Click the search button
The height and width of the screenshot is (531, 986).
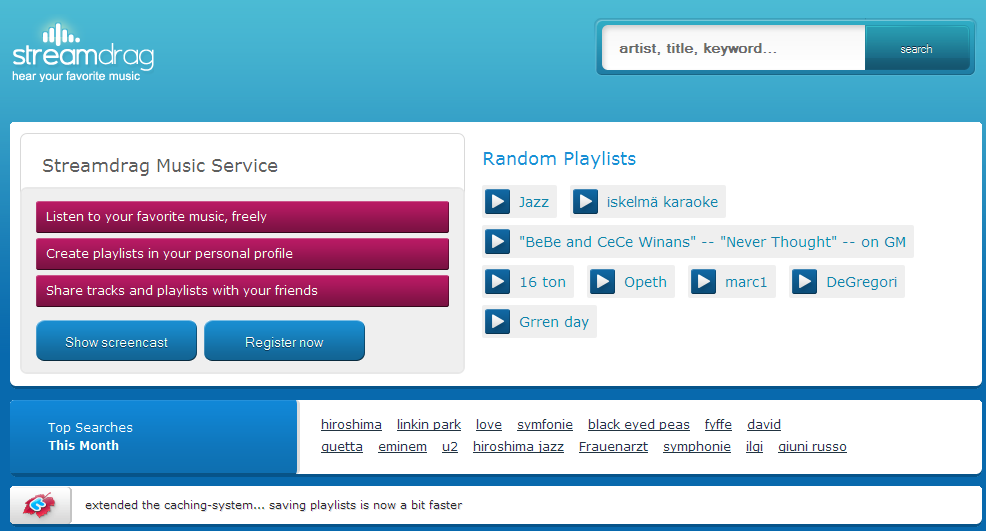[916, 49]
